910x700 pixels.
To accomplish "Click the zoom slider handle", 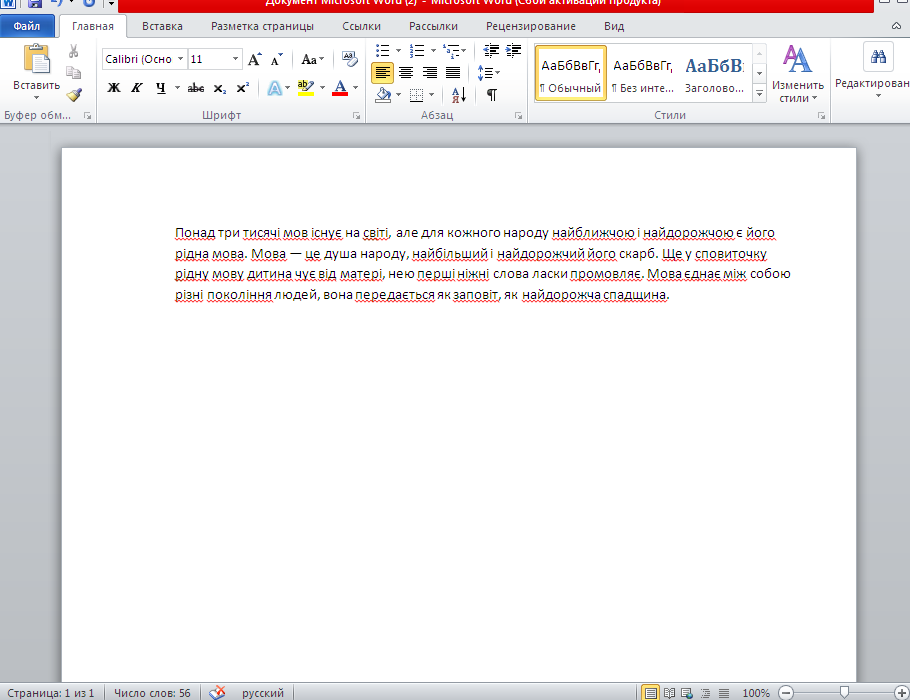I will coord(845,692).
